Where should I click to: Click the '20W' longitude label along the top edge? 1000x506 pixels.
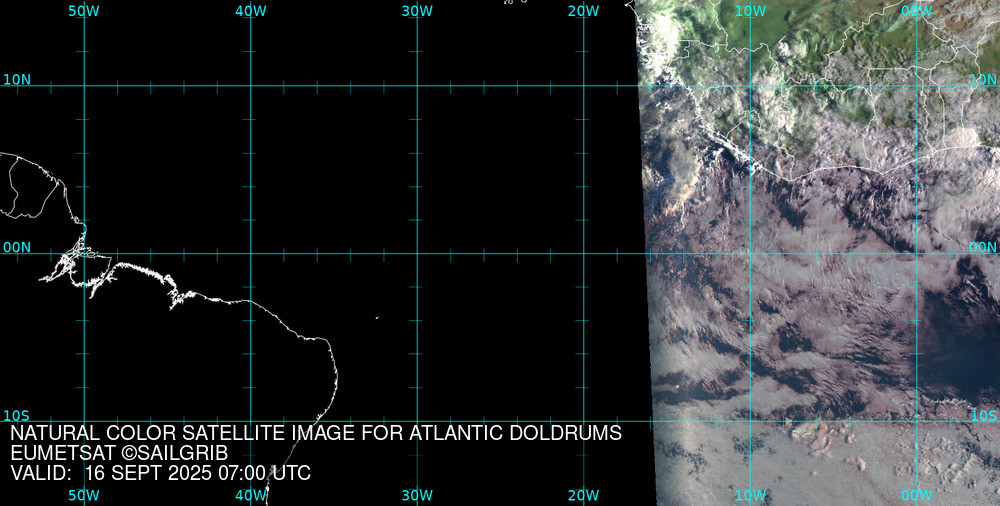click(584, 11)
